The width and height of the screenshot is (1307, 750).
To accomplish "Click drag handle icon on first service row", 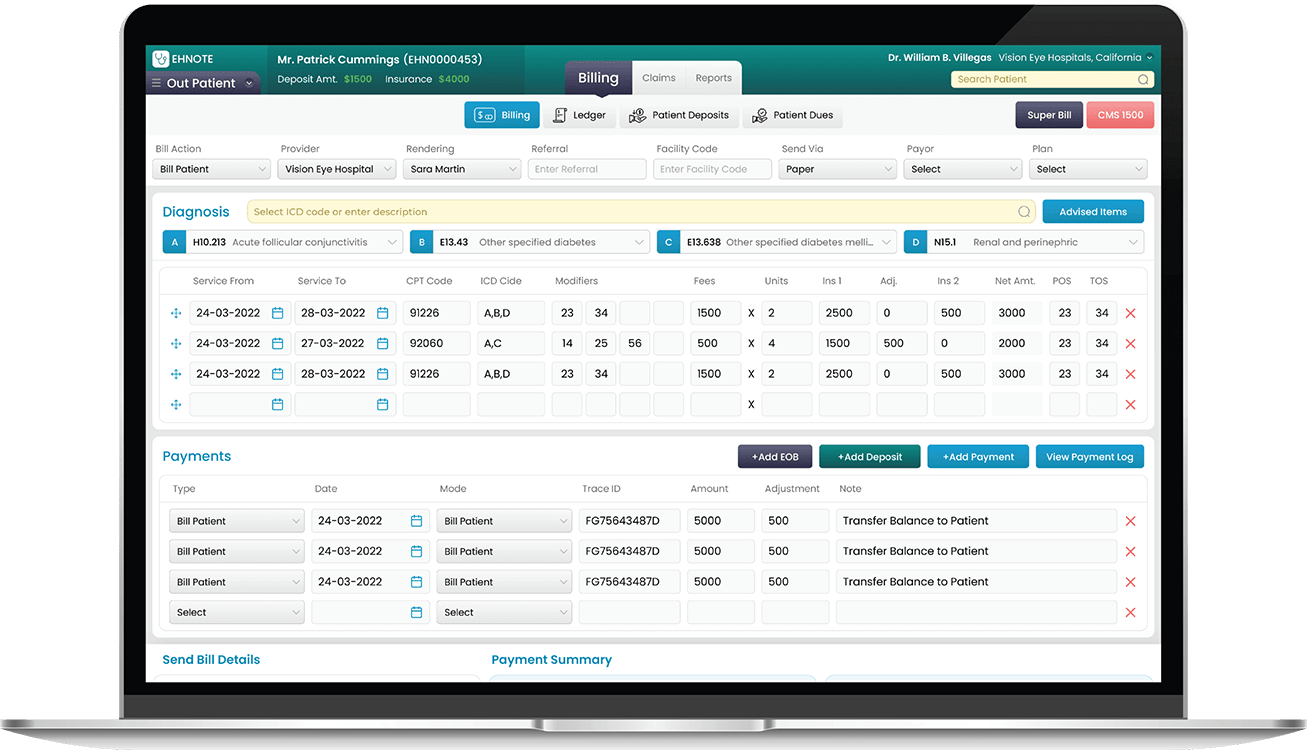I will pos(176,313).
